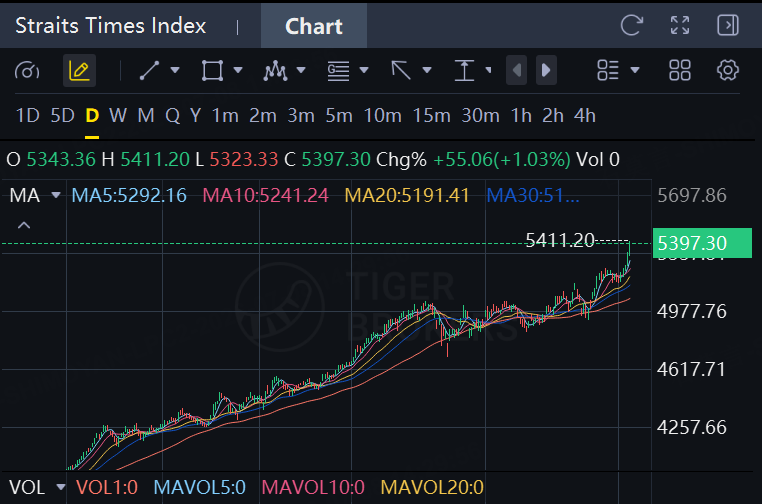This screenshot has width=762, height=504.
Task: Select the 3m interval
Action: (x=301, y=116)
